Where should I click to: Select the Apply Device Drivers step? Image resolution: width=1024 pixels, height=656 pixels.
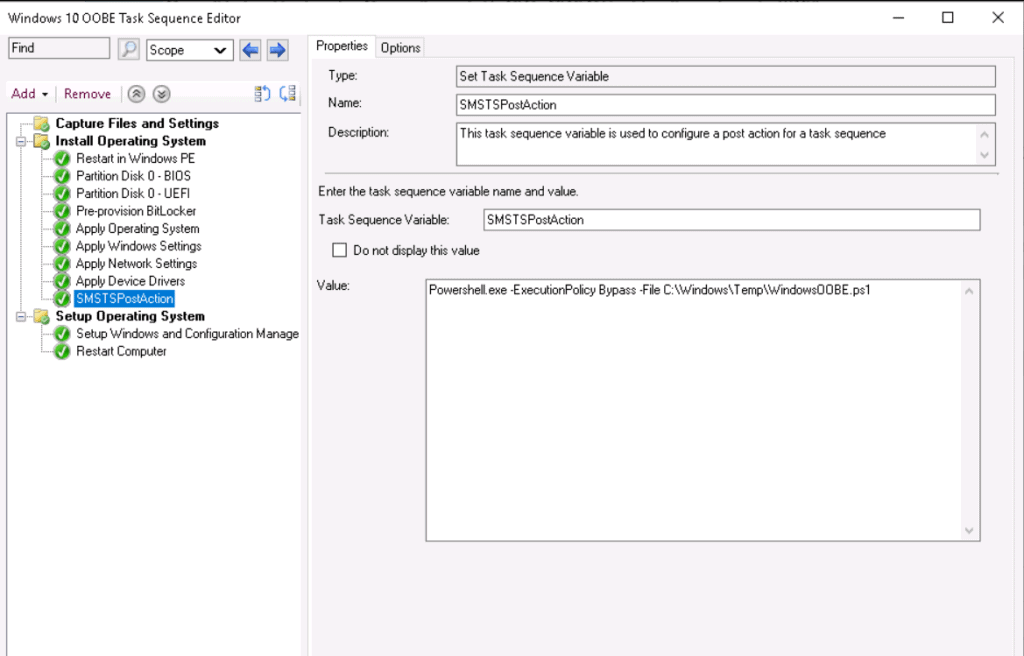pyautogui.click(x=130, y=282)
